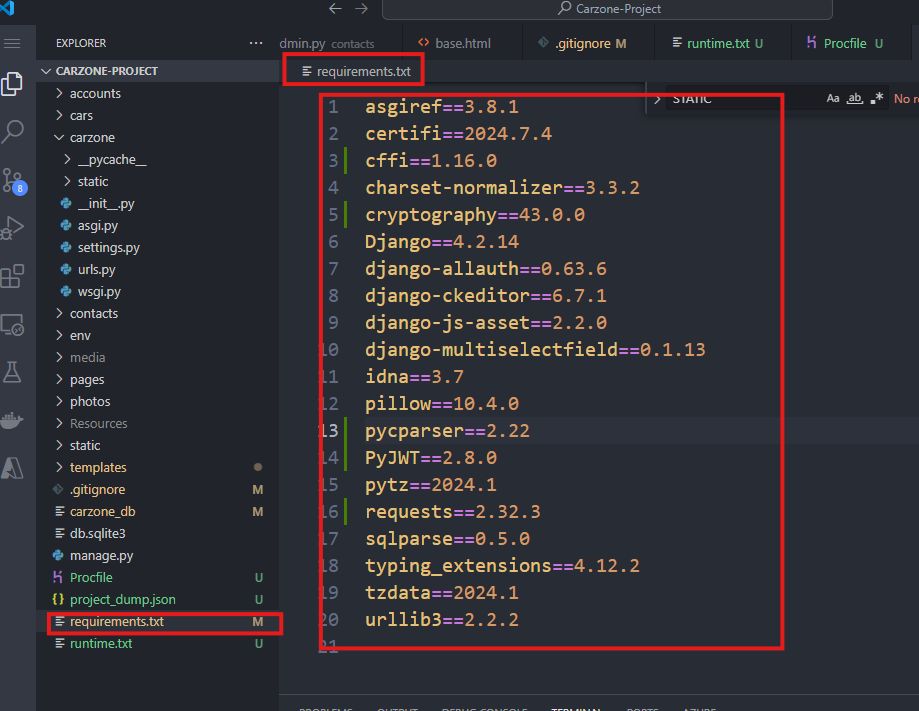
Task: Open project_dump.json file
Action: click(158, 600)
